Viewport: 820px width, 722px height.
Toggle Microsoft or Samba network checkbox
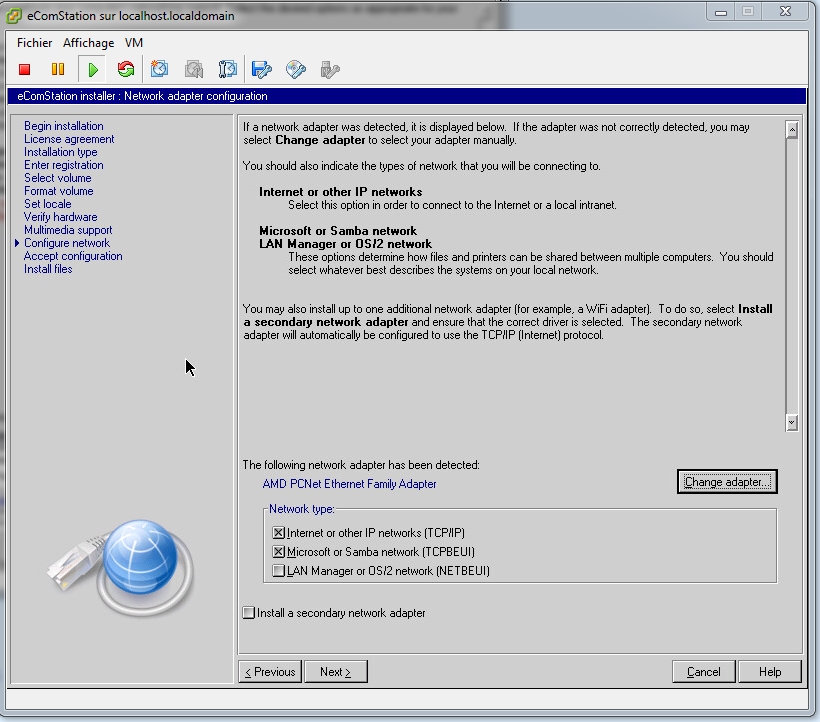click(279, 552)
